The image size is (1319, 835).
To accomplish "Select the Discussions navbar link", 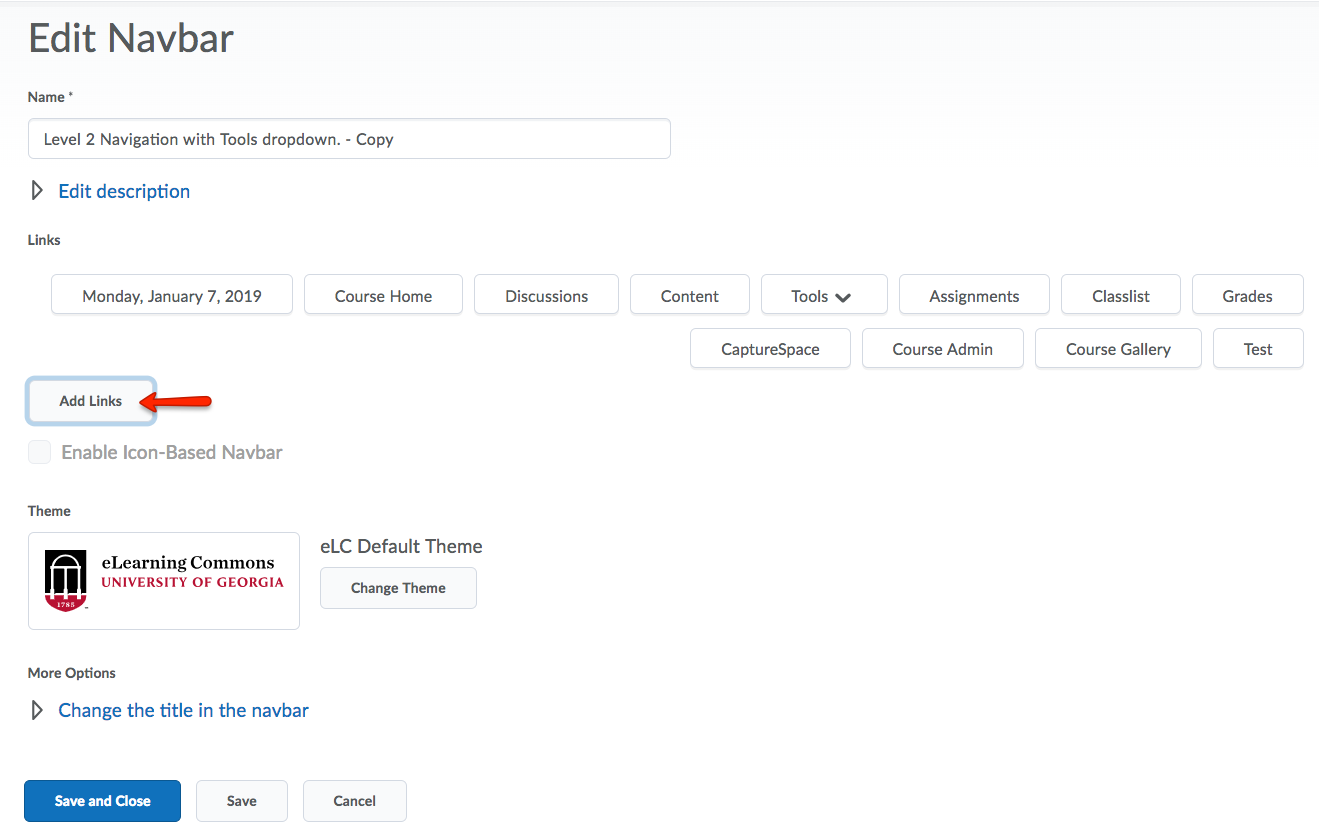I will [x=546, y=296].
